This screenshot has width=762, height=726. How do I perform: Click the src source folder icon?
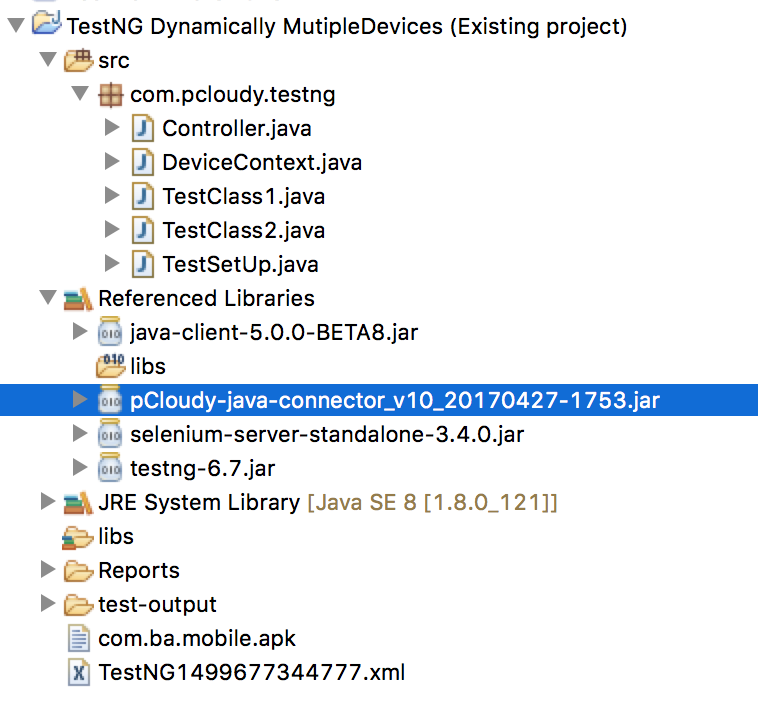click(78, 60)
